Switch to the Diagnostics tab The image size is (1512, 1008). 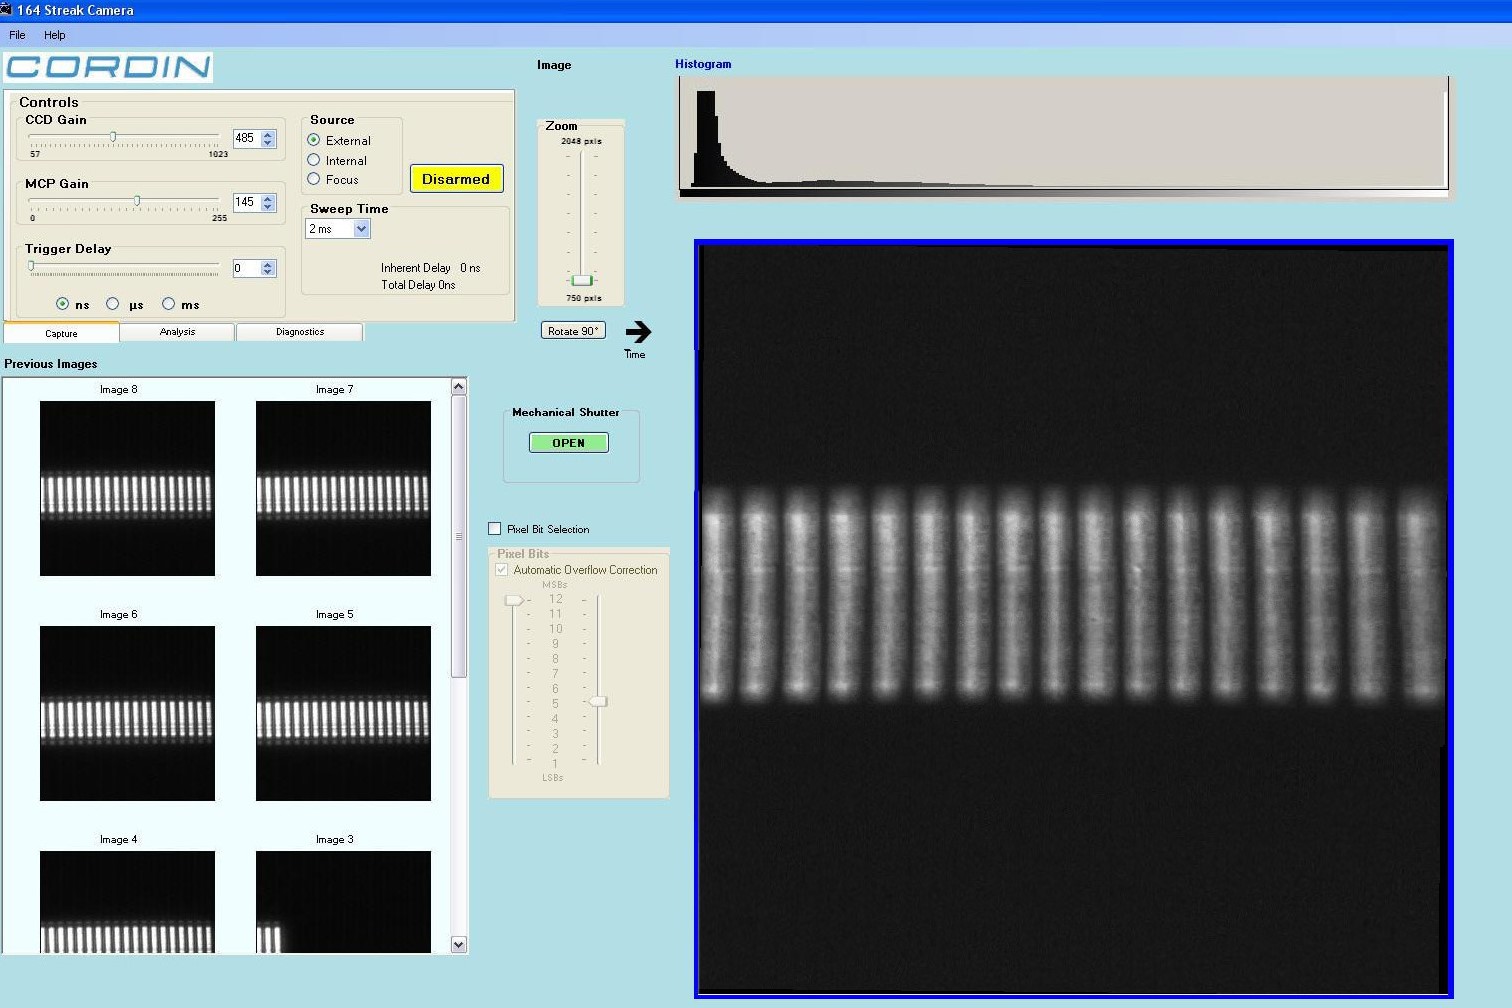pos(300,332)
